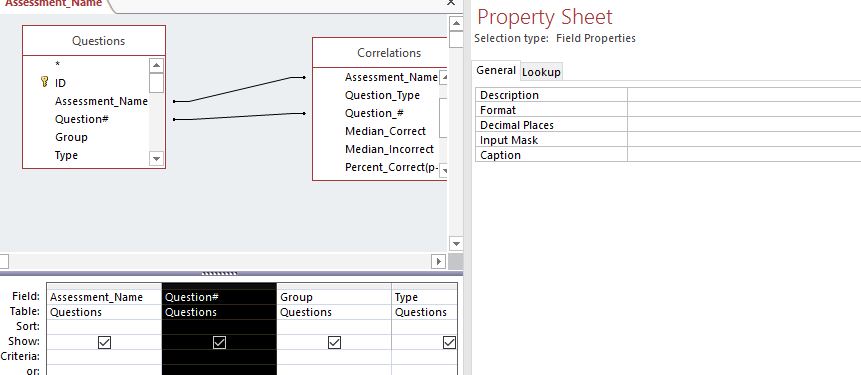Click the Group field cell in grid
Screen dimensions: 861x375
(x=334, y=297)
